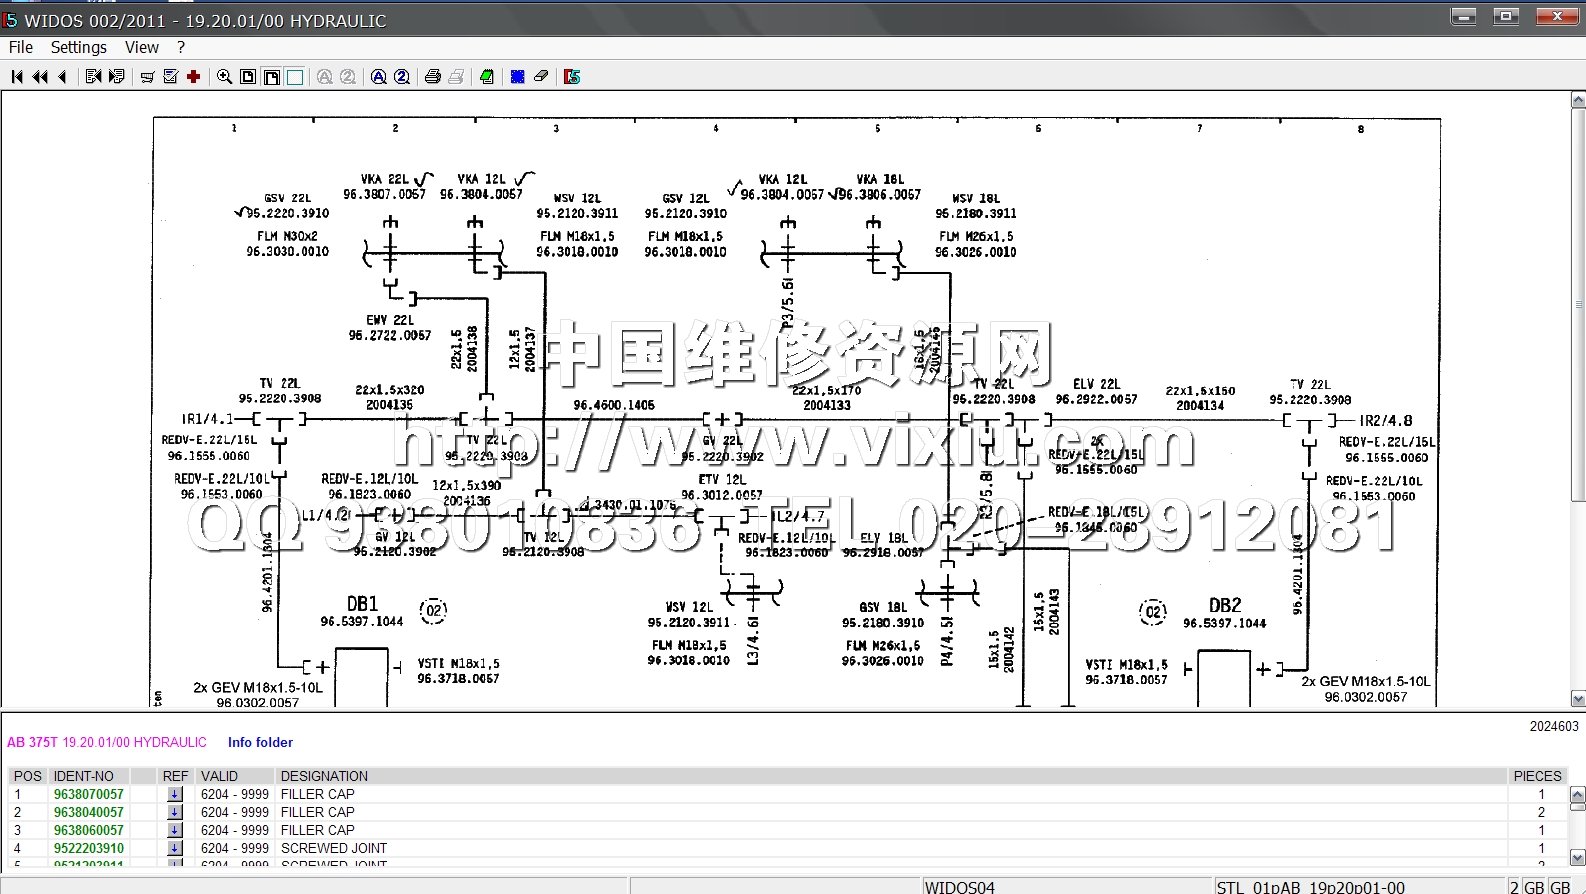This screenshot has width=1586, height=894.
Task: Toggle the empty frame view button
Action: [295, 77]
